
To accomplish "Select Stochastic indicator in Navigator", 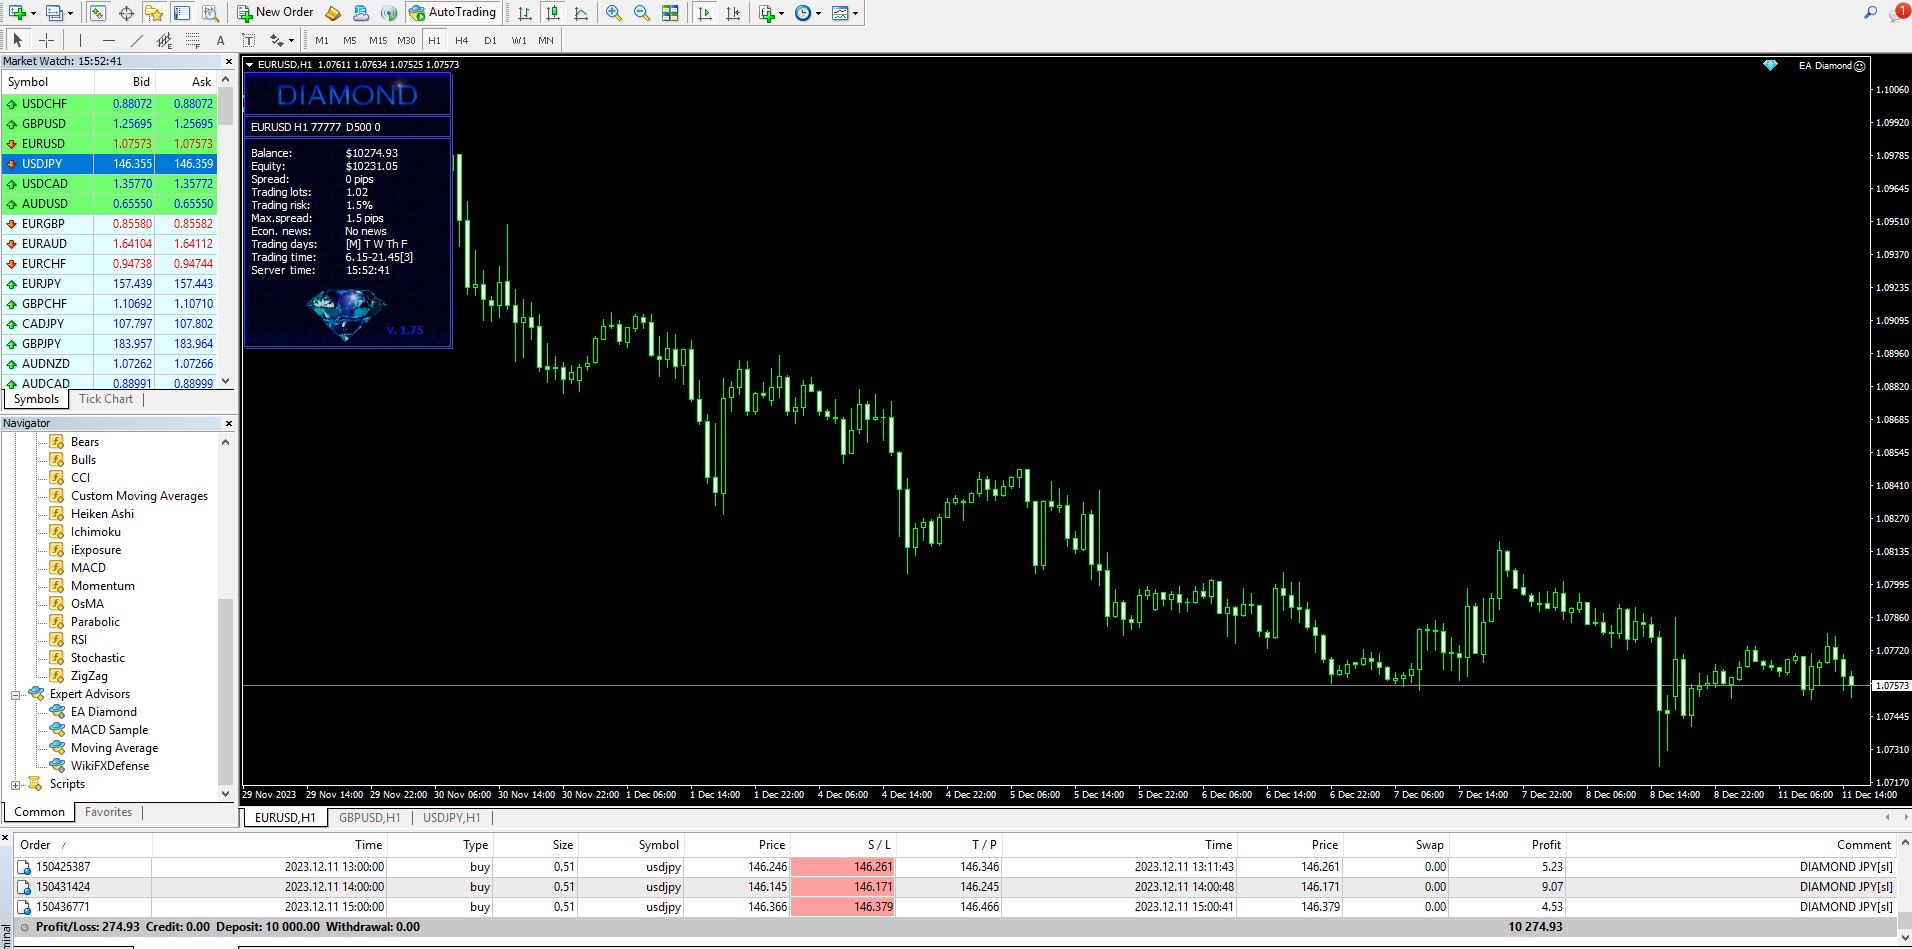I will point(97,658).
